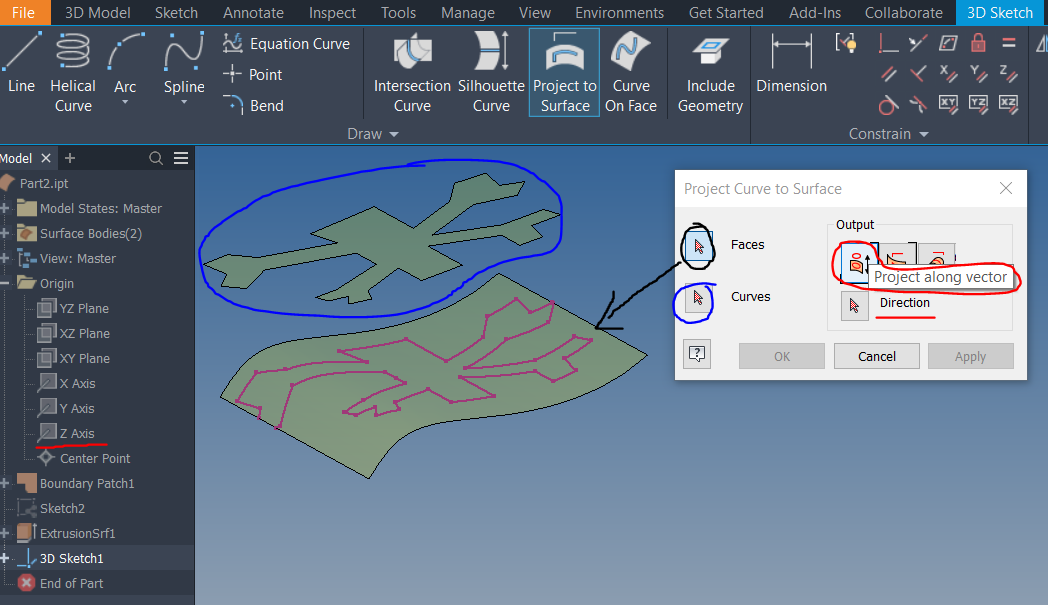Switch to the Annotate ribbon tab
Image resolution: width=1048 pixels, height=605 pixels.
coord(253,12)
